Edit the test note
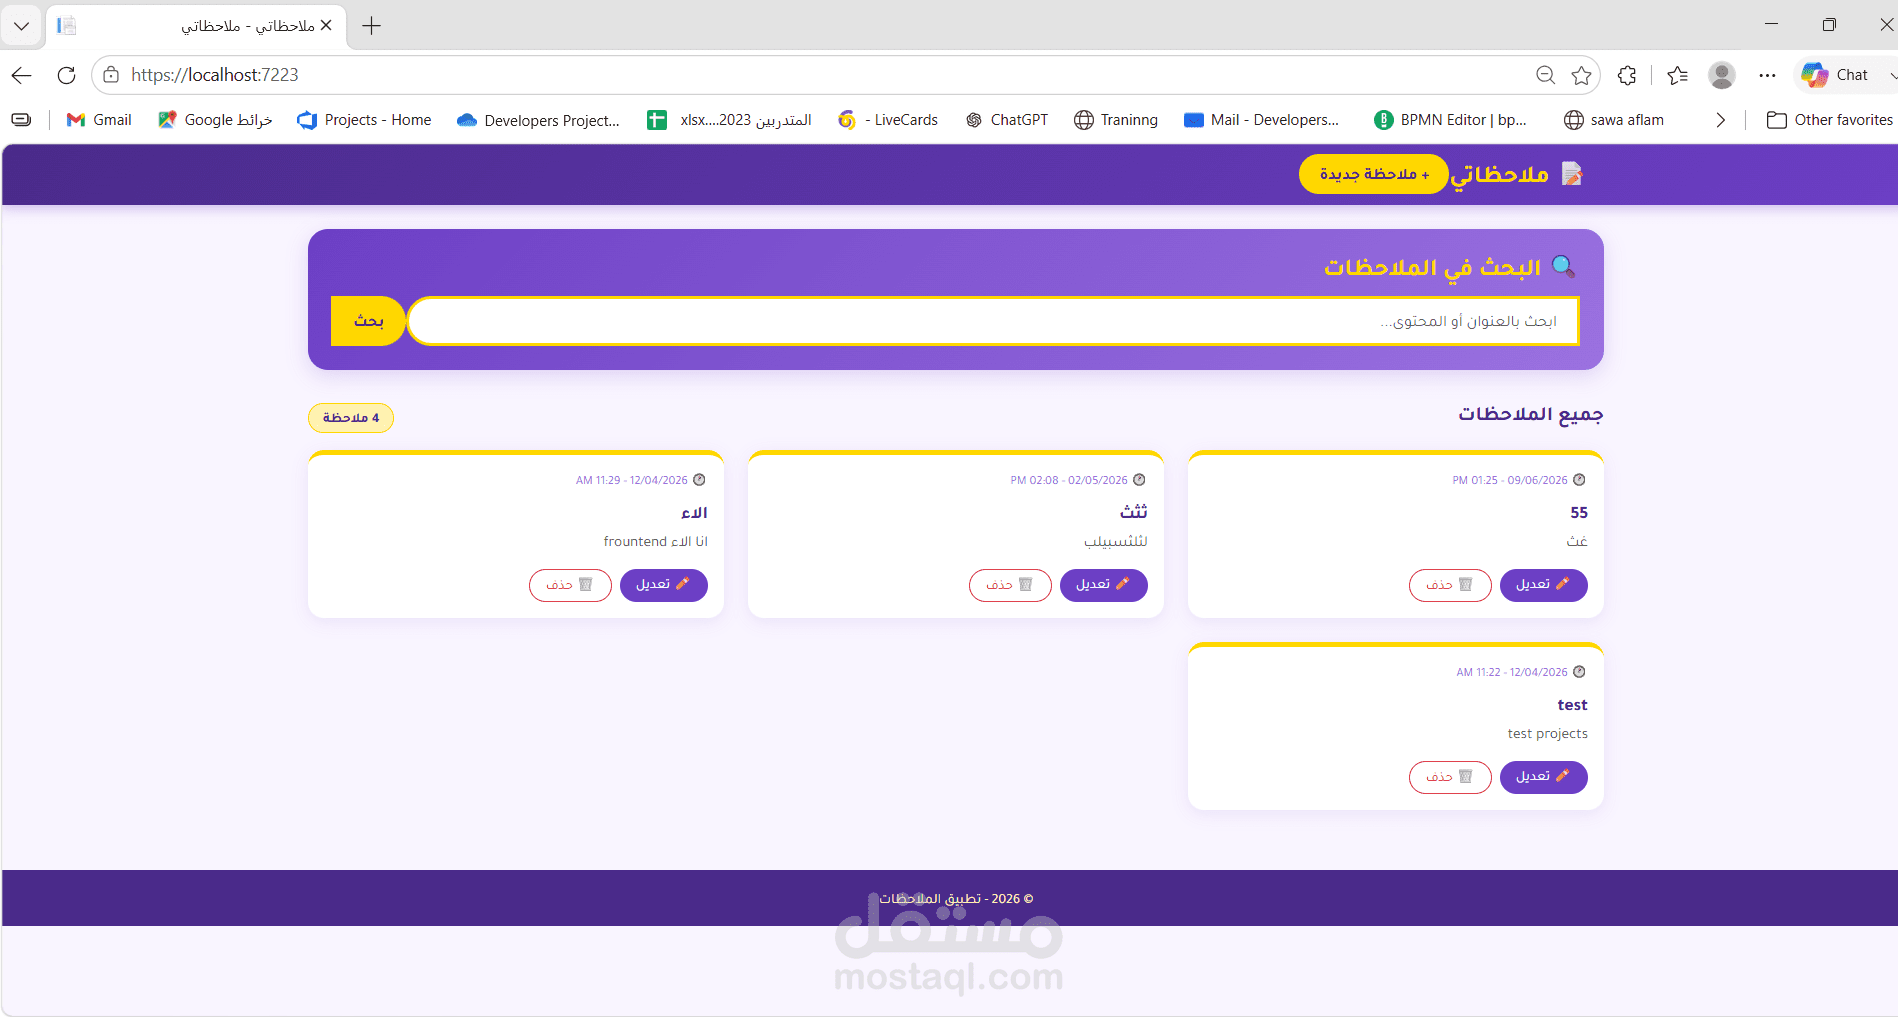 point(1543,777)
